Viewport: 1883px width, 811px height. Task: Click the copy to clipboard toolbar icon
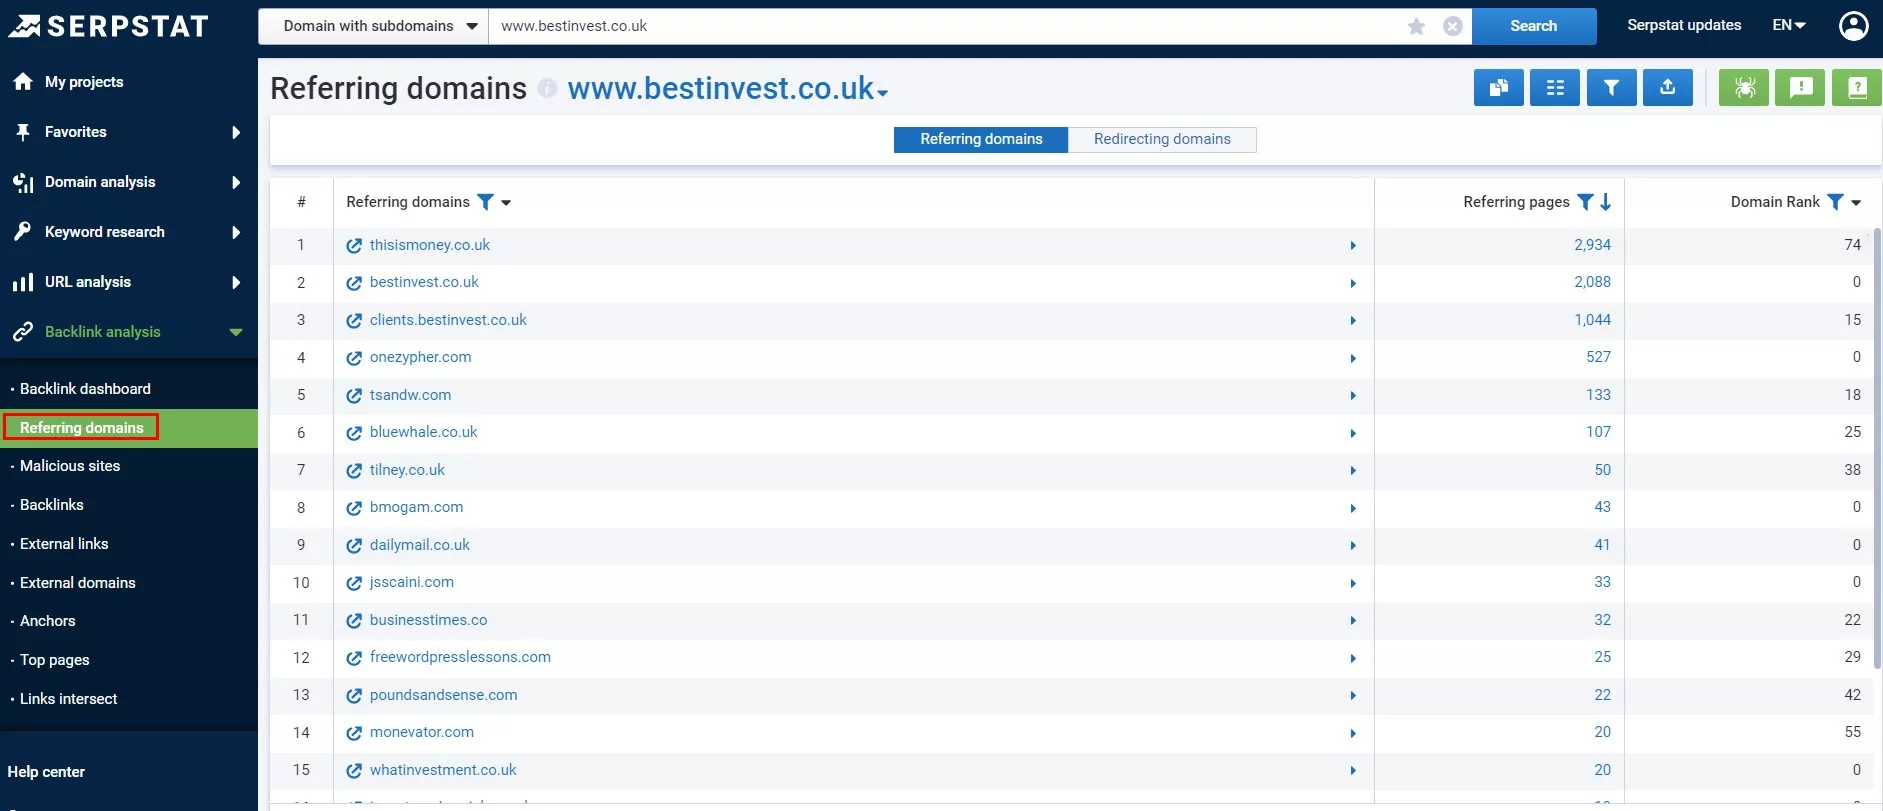tap(1498, 88)
